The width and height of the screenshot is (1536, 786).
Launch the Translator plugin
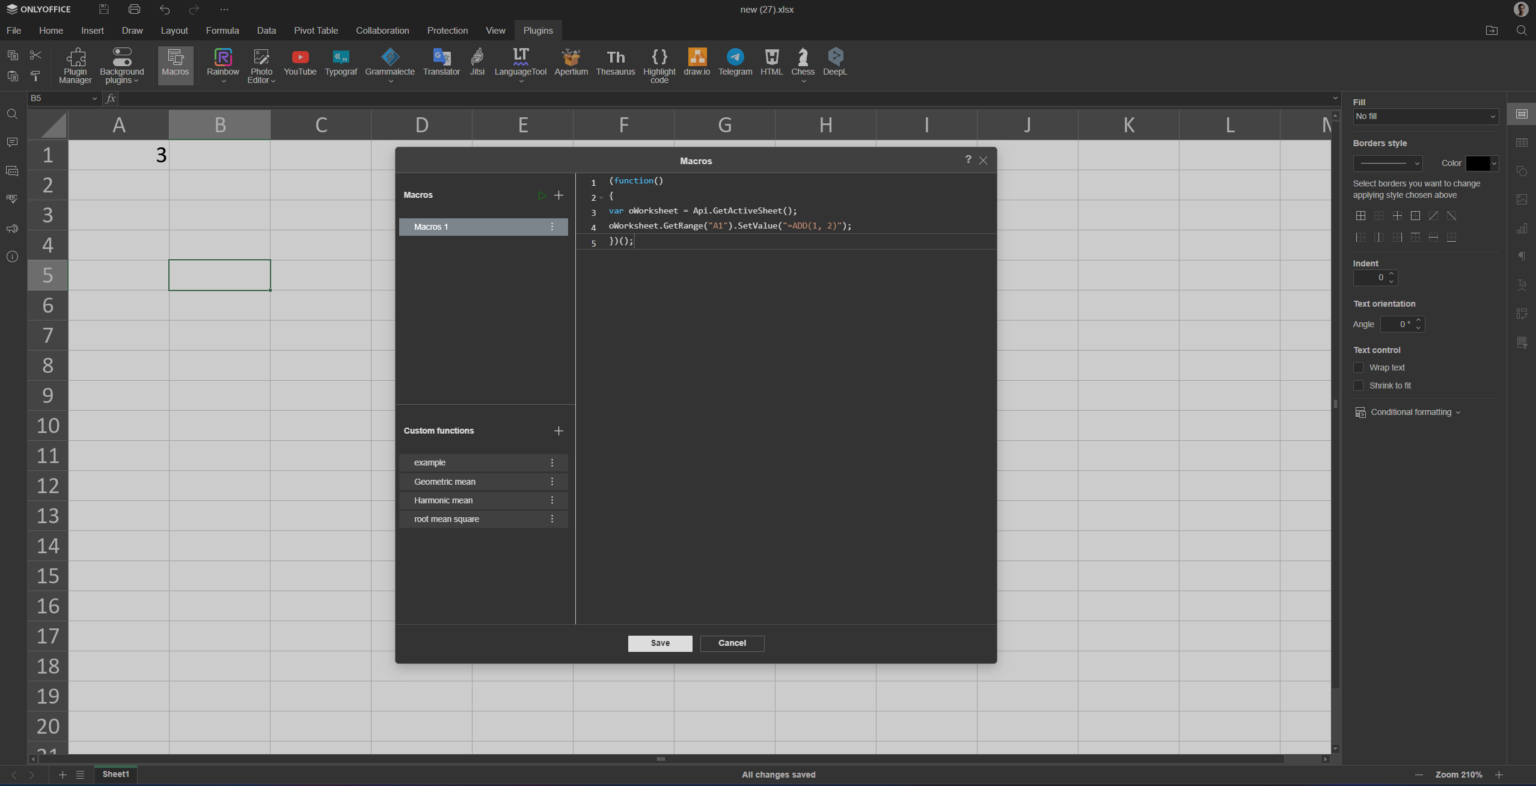[x=441, y=63]
